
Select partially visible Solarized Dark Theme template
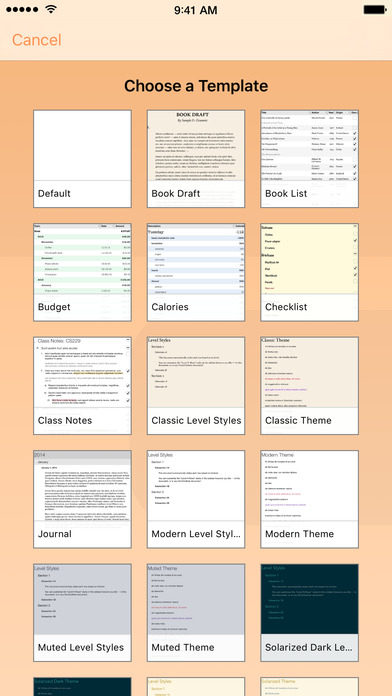click(82, 687)
